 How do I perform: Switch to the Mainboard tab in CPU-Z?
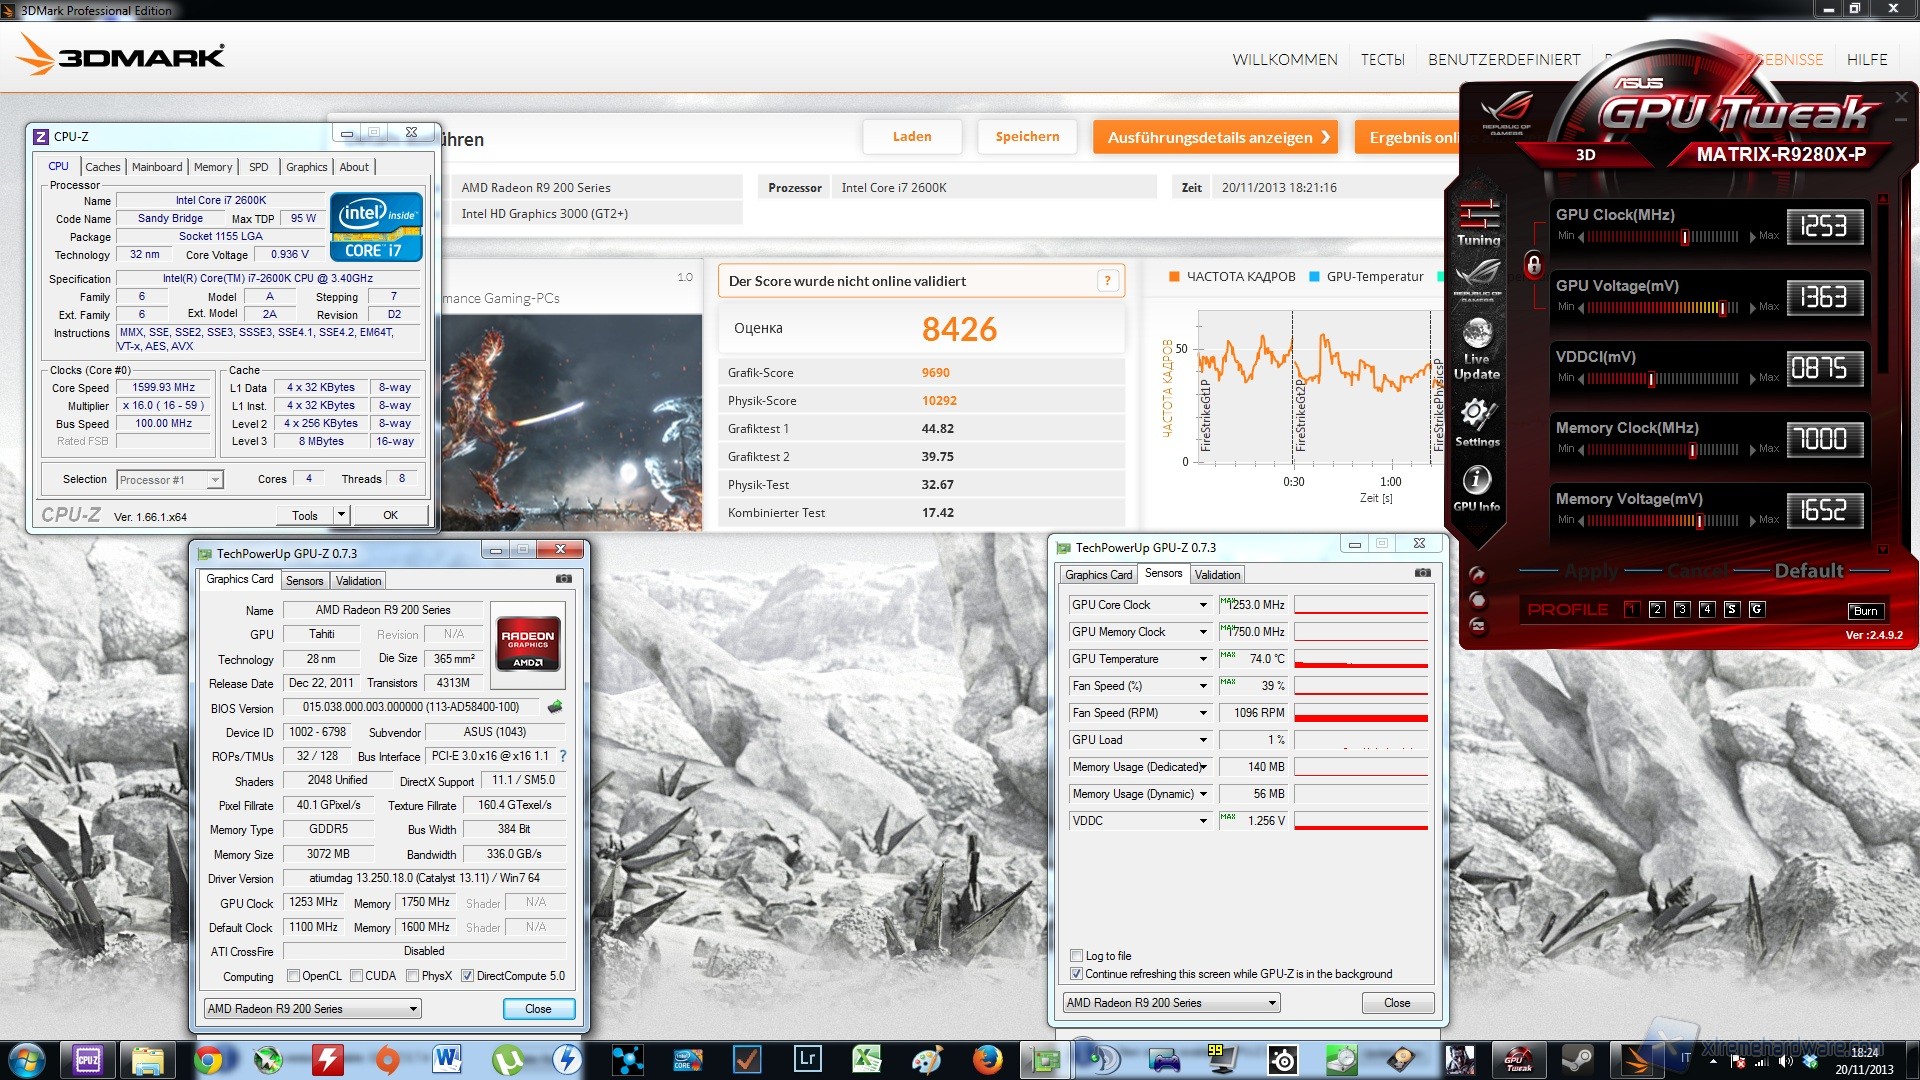click(157, 167)
